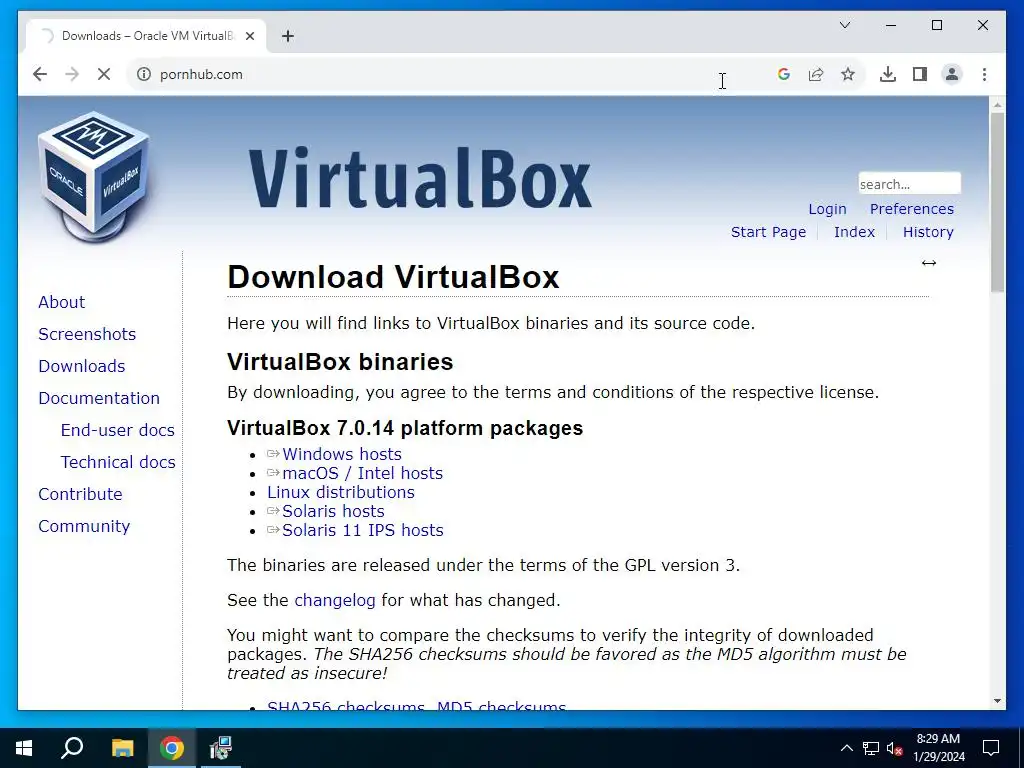Click the page vertical scrollbar thumb
This screenshot has width=1024, height=768.
[997, 201]
